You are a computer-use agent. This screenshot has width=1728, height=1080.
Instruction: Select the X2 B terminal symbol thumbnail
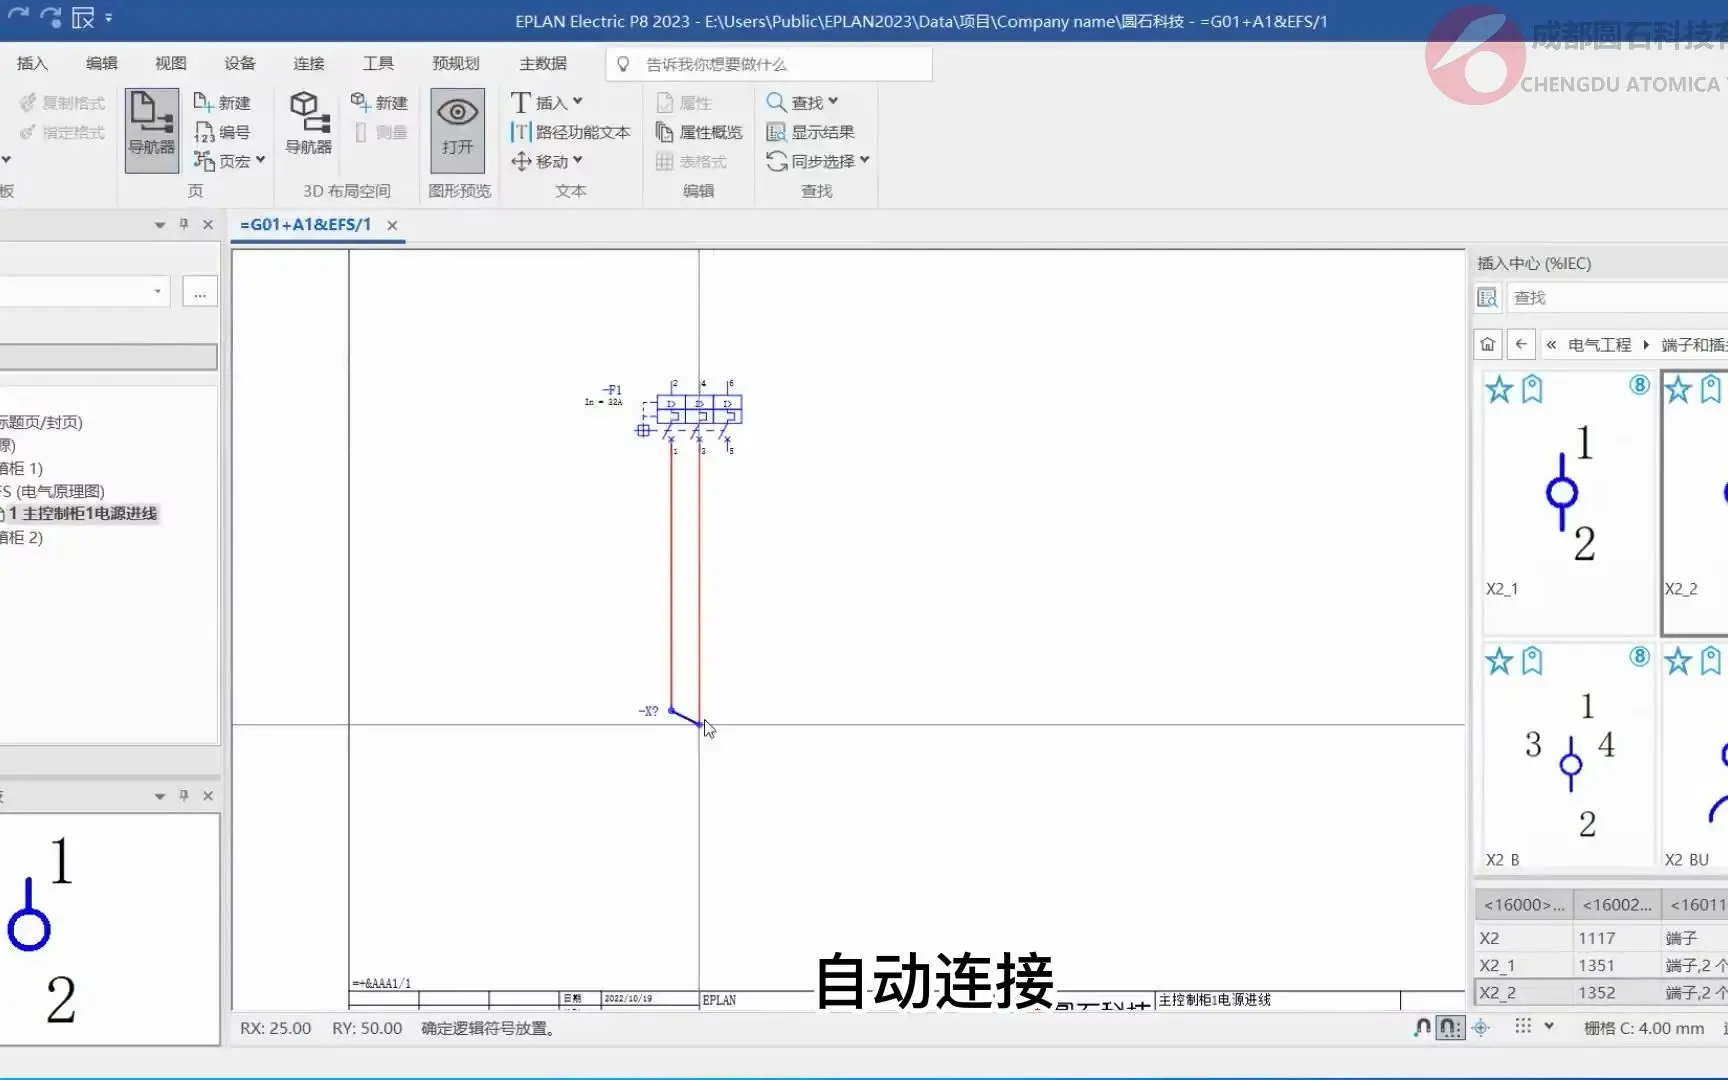(1568, 757)
